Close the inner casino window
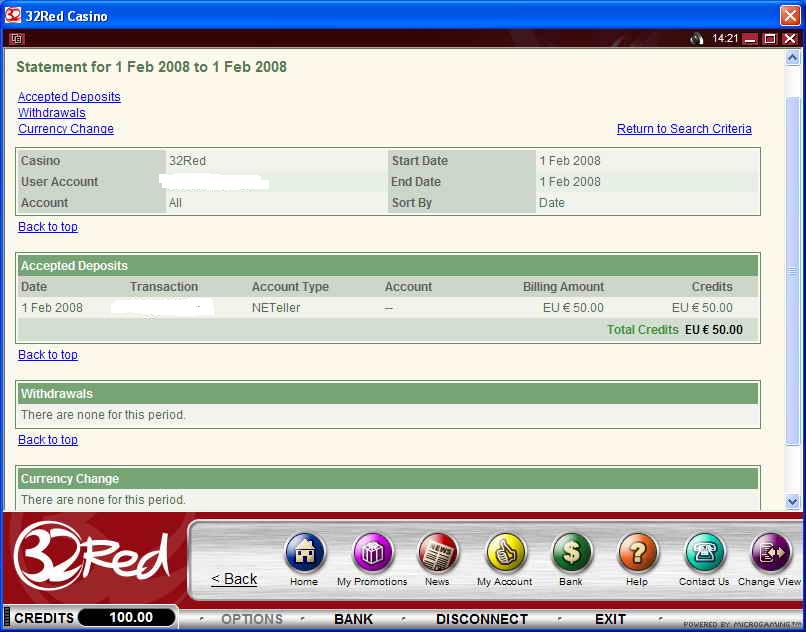Image resolution: width=806 pixels, height=632 pixels. (790, 39)
